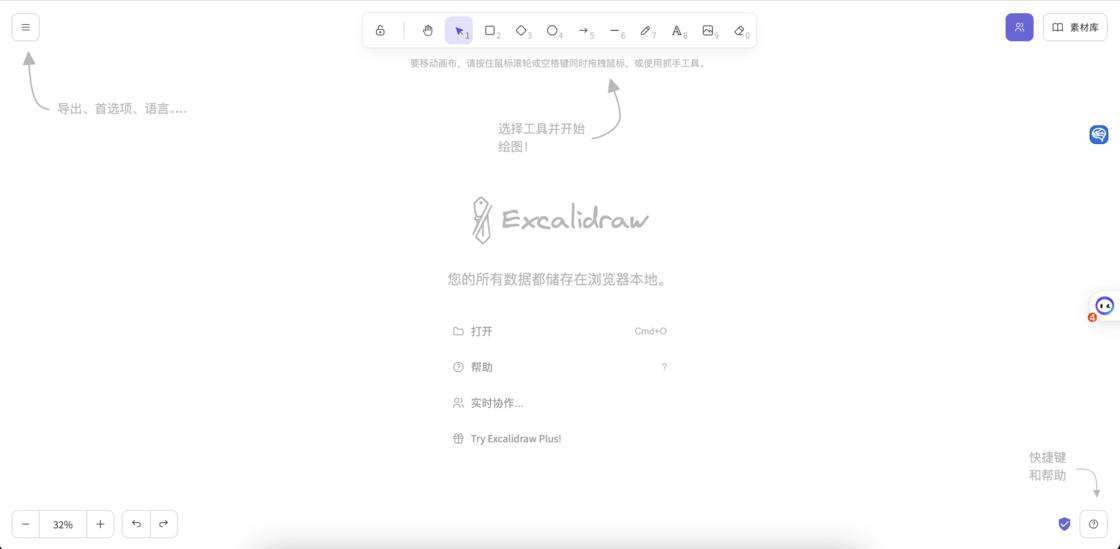
Task: Zoom out with the minus button
Action: tap(26, 524)
